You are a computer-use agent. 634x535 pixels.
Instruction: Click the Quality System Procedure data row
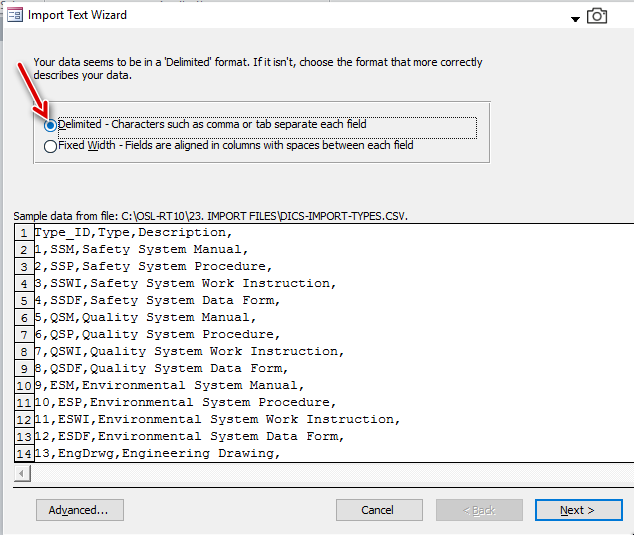click(x=157, y=334)
